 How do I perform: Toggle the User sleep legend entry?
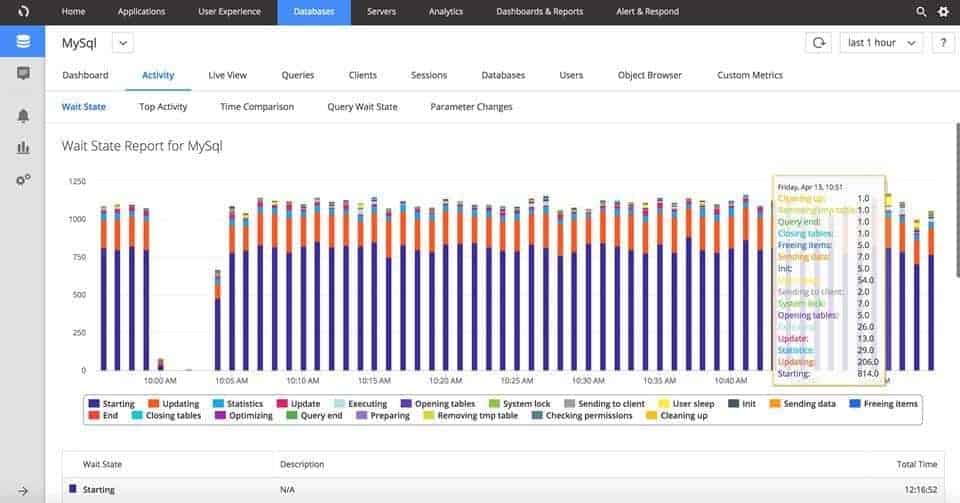[686, 404]
